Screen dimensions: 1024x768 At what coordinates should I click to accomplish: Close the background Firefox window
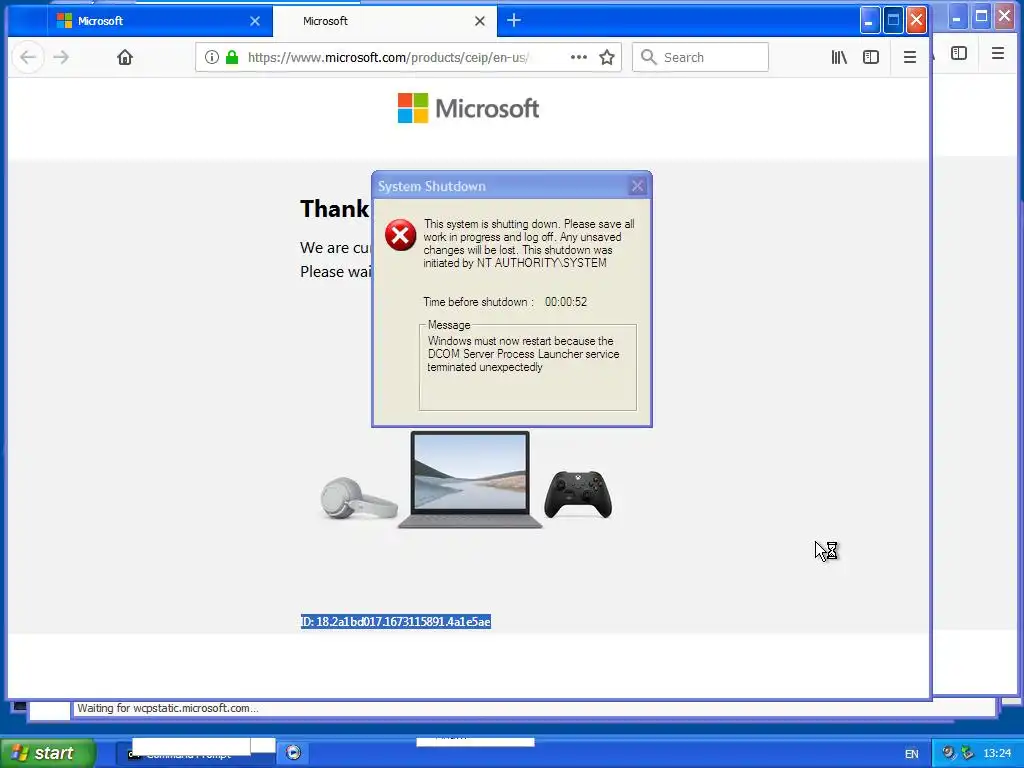1004,16
